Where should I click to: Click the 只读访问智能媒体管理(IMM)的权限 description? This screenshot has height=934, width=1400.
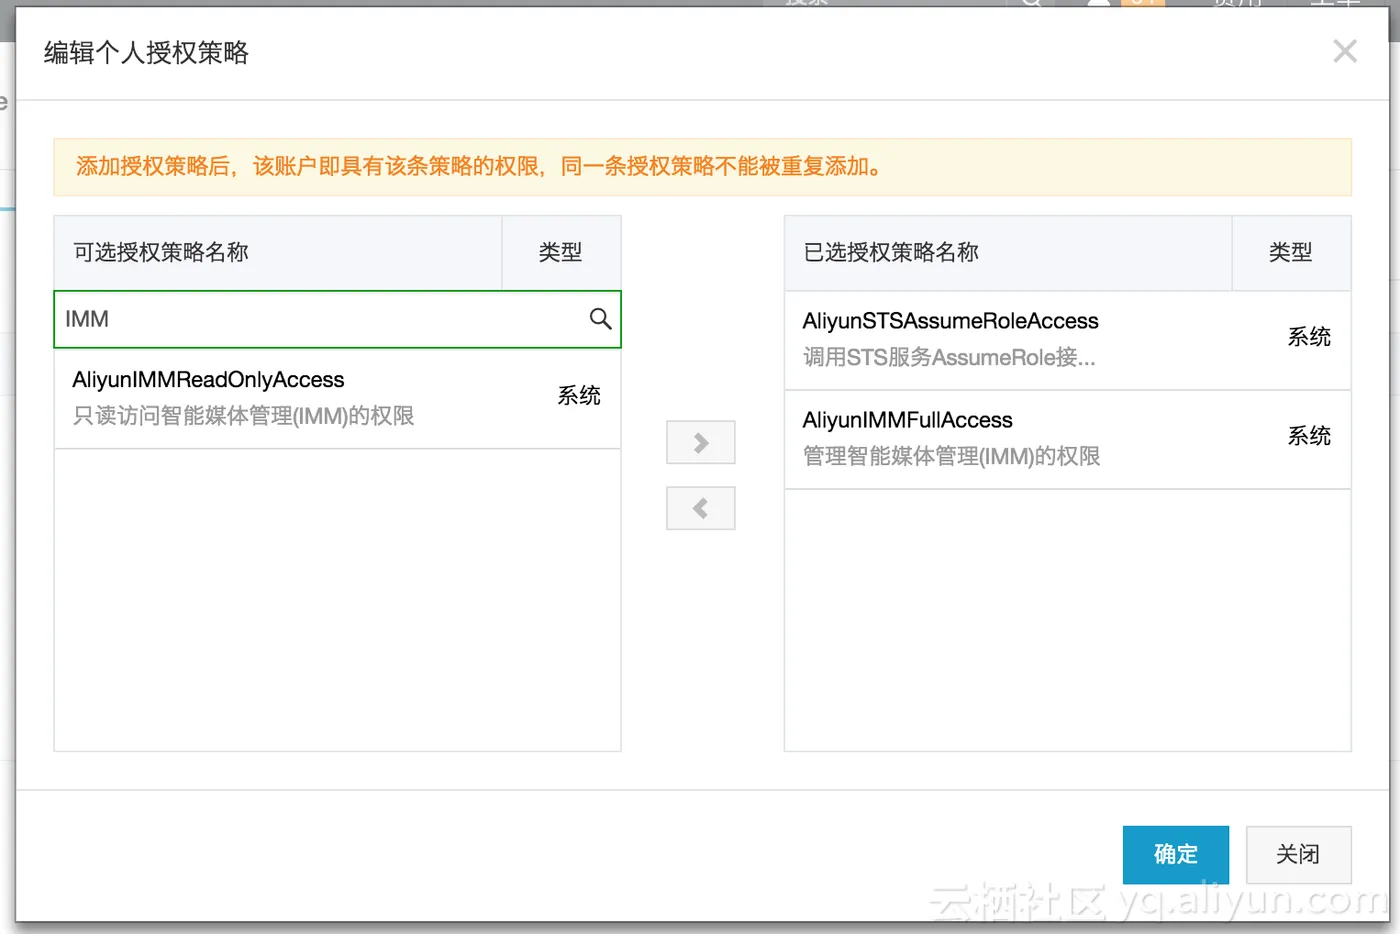(243, 416)
